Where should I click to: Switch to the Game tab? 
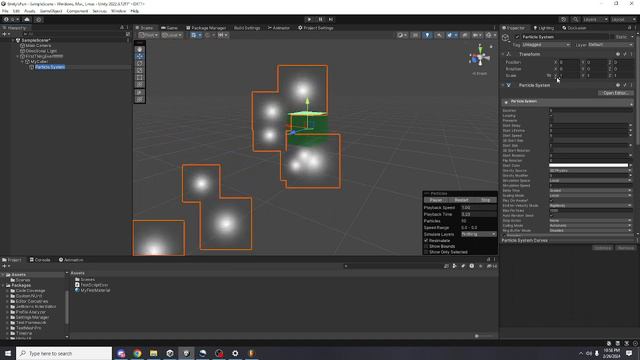click(169, 28)
